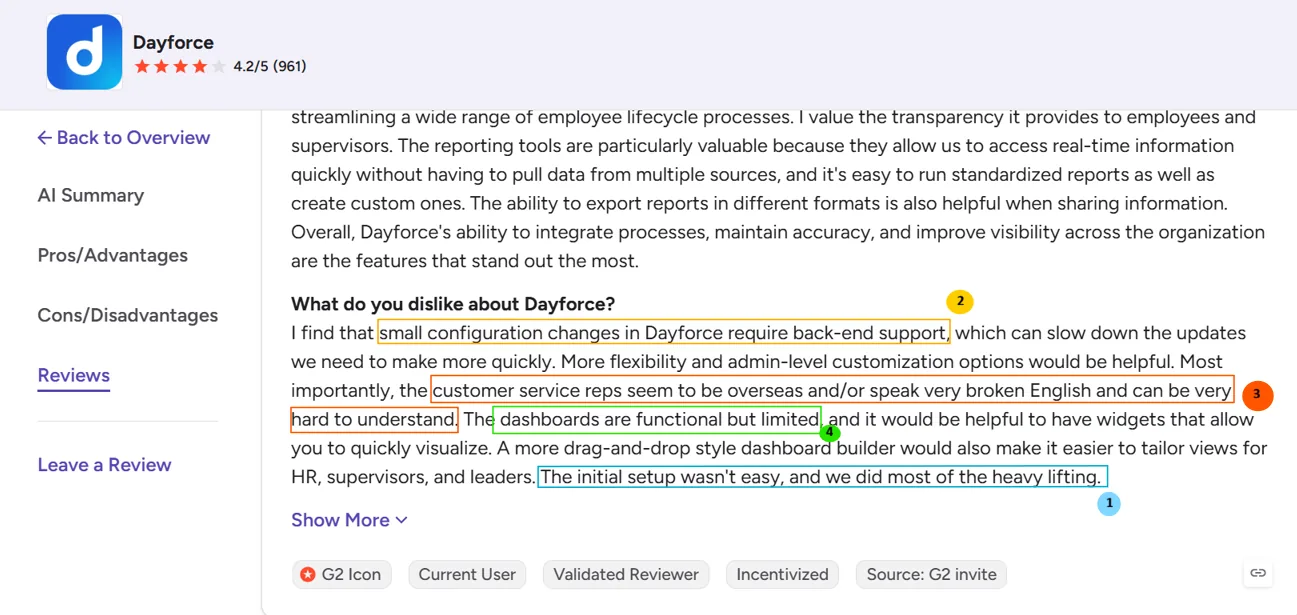Select the Reviews tab in sidebar
Screen dimensions: 1297x615
click(74, 376)
